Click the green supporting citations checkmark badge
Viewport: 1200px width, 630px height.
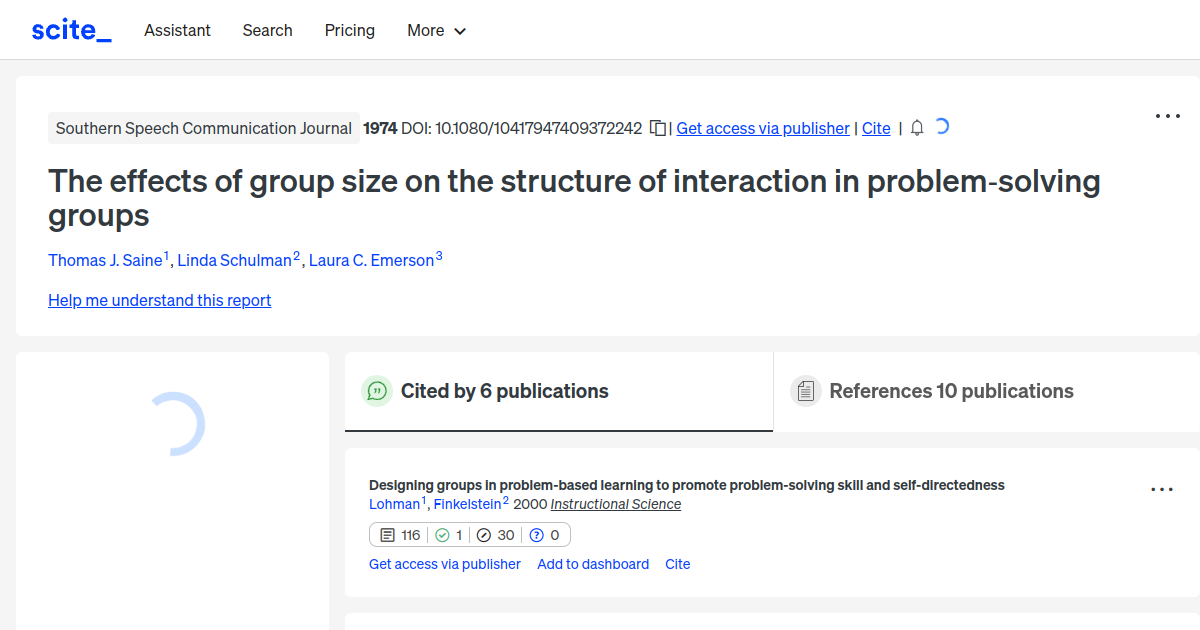447,534
